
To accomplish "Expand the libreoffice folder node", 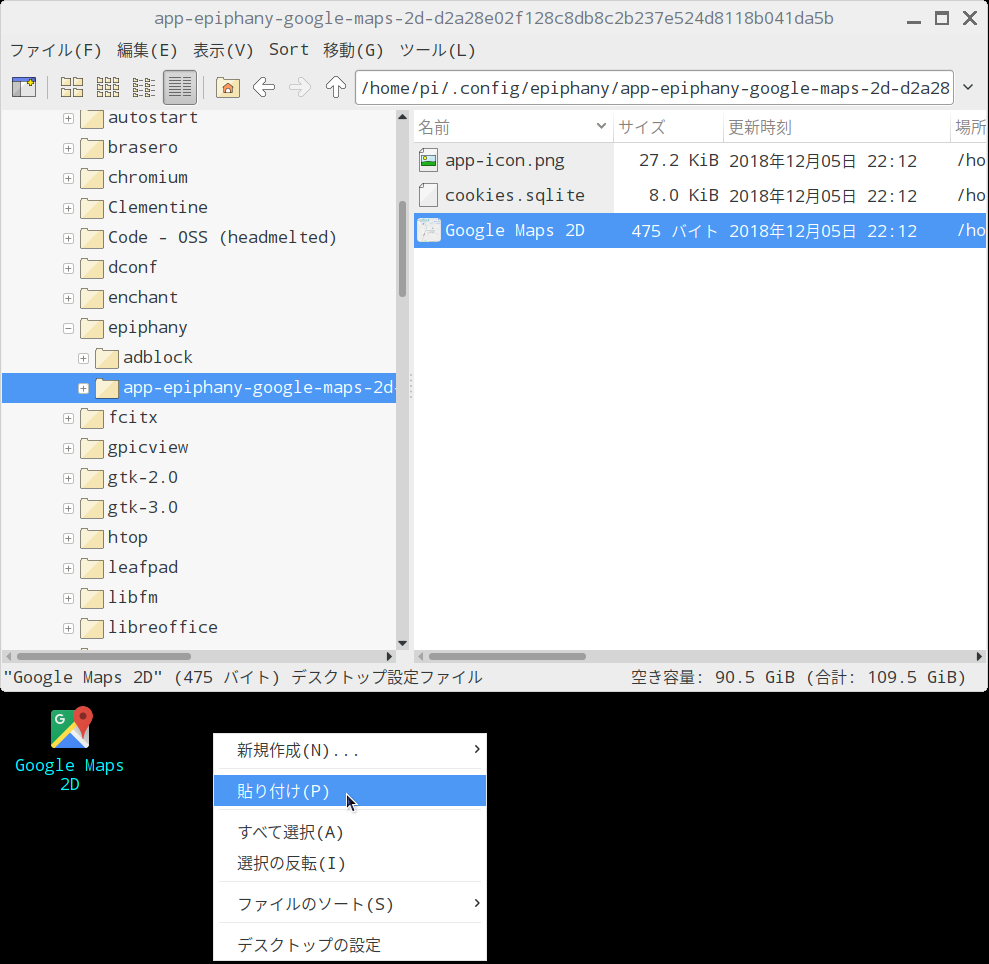I will (x=68, y=628).
